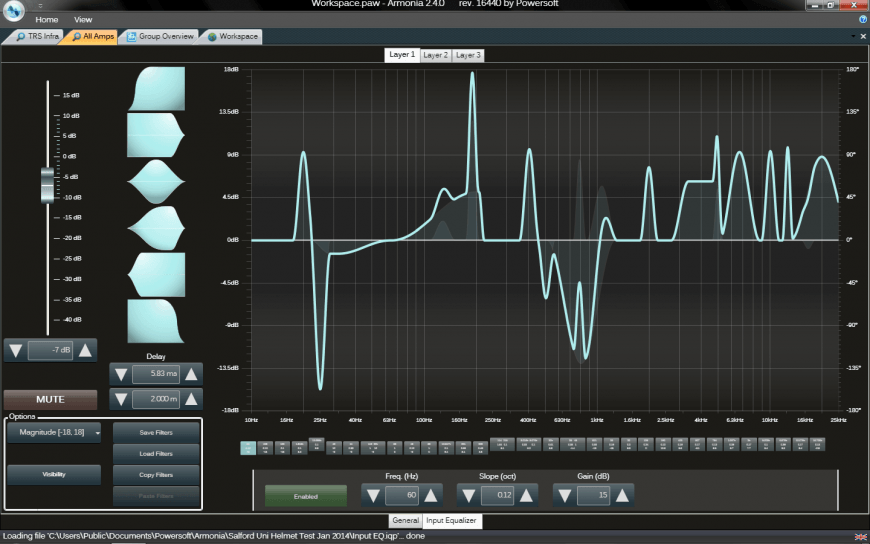
Task: Select the Layer 2 tab
Action: click(x=436, y=55)
